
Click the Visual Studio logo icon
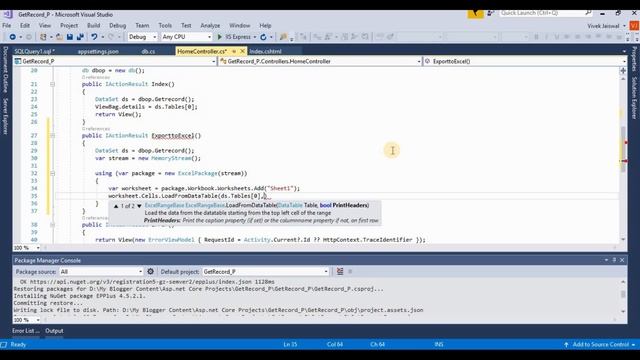point(7,14)
